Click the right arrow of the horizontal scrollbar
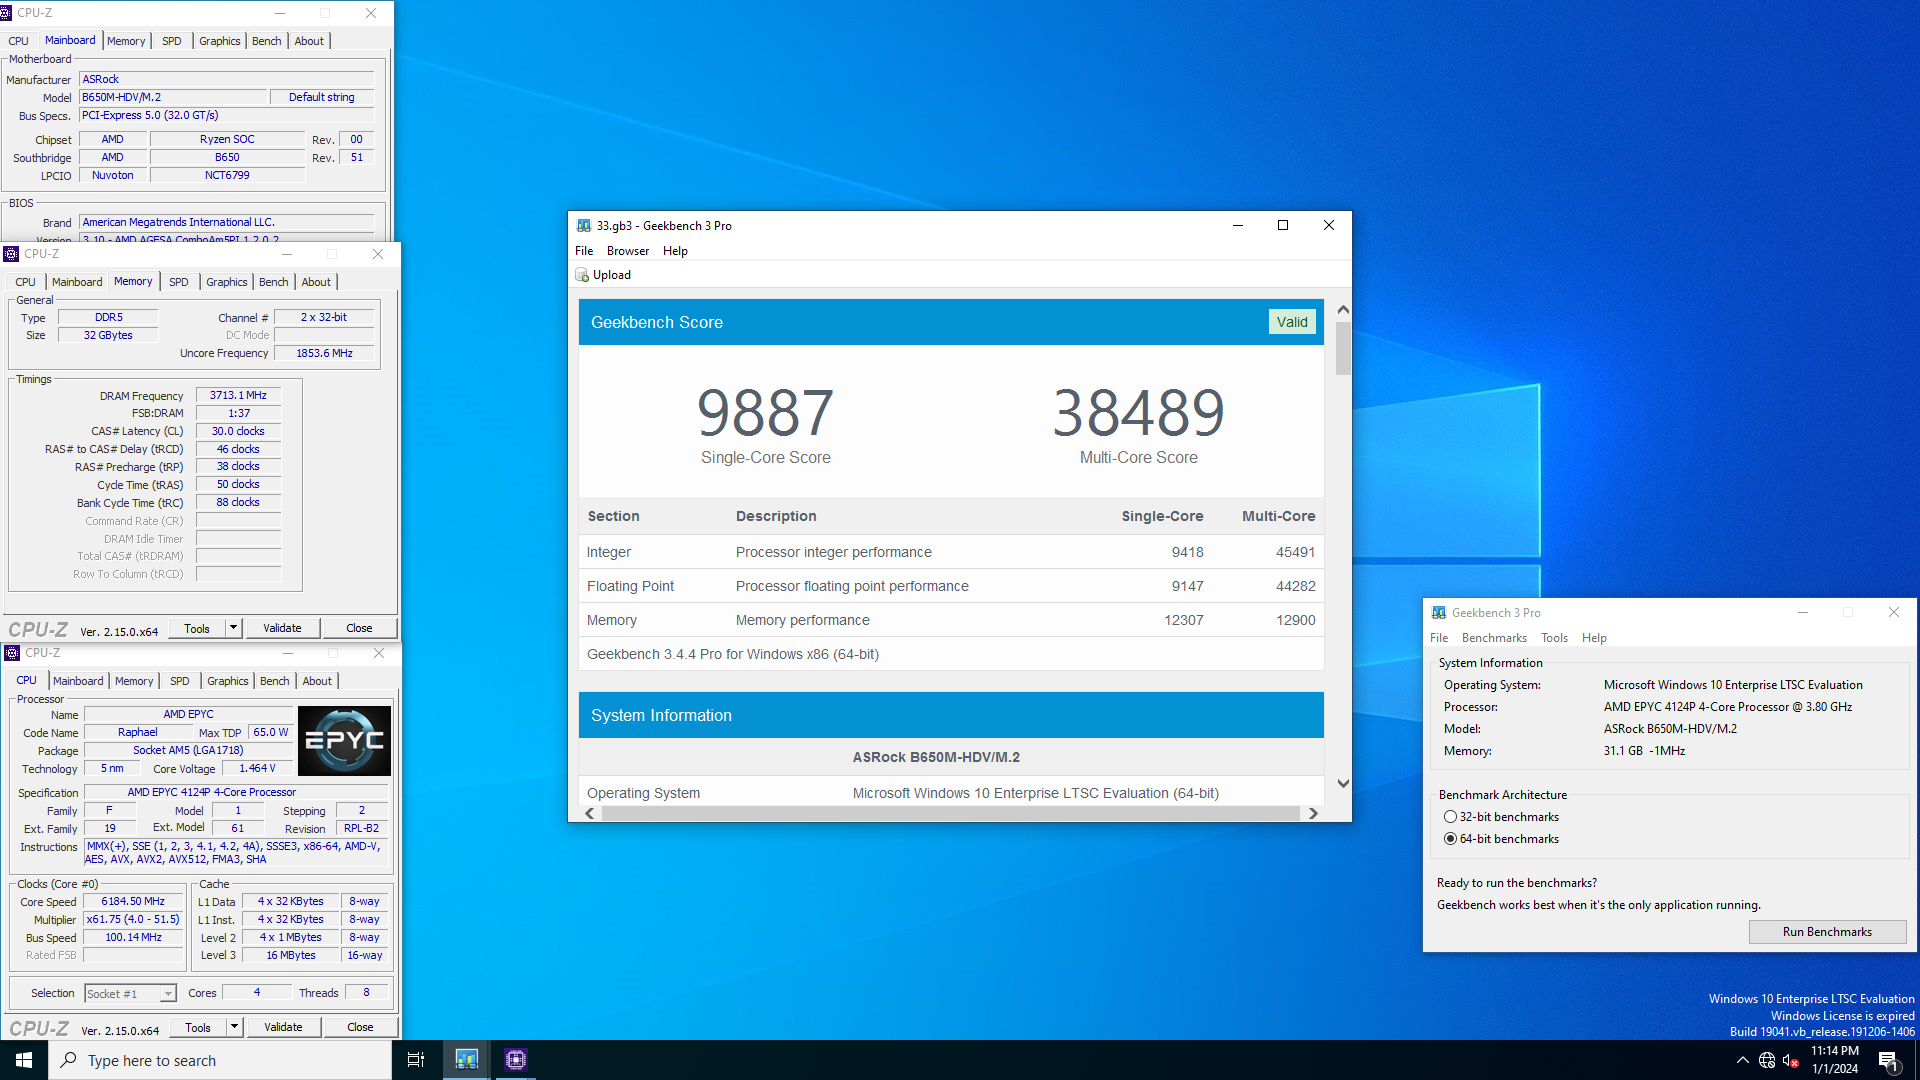The height and width of the screenshot is (1080, 1920). [1313, 814]
